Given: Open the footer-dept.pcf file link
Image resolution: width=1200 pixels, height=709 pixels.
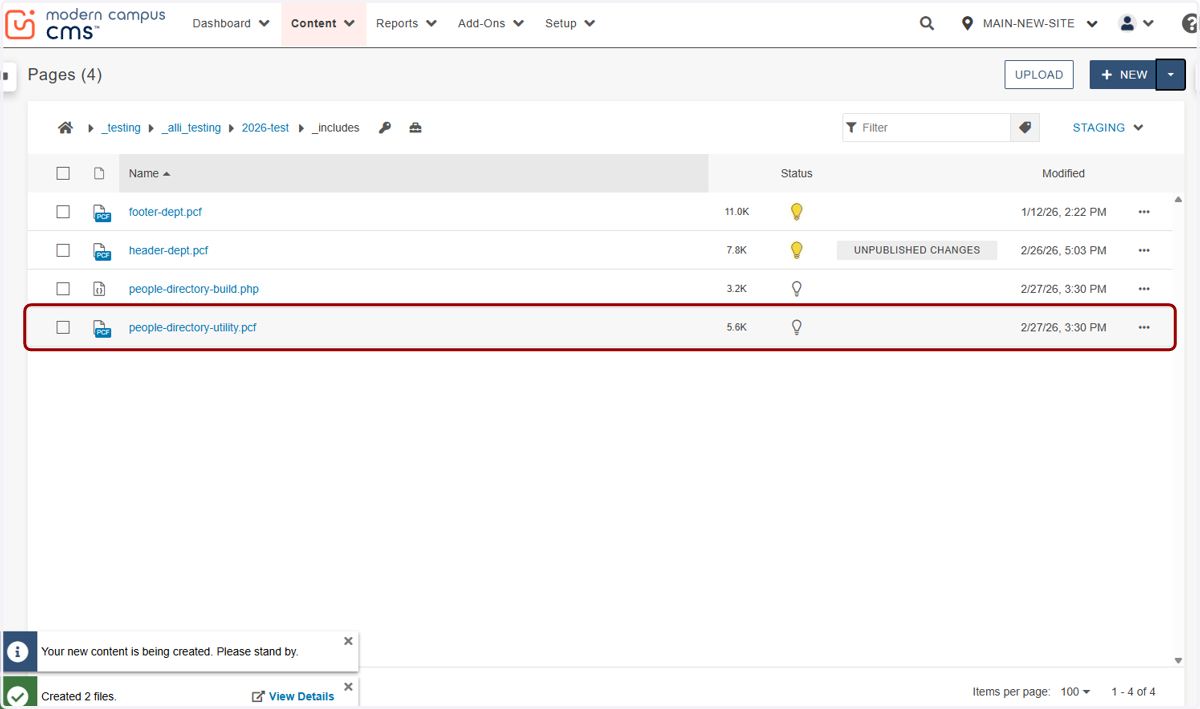Looking at the screenshot, I should pos(165,212).
